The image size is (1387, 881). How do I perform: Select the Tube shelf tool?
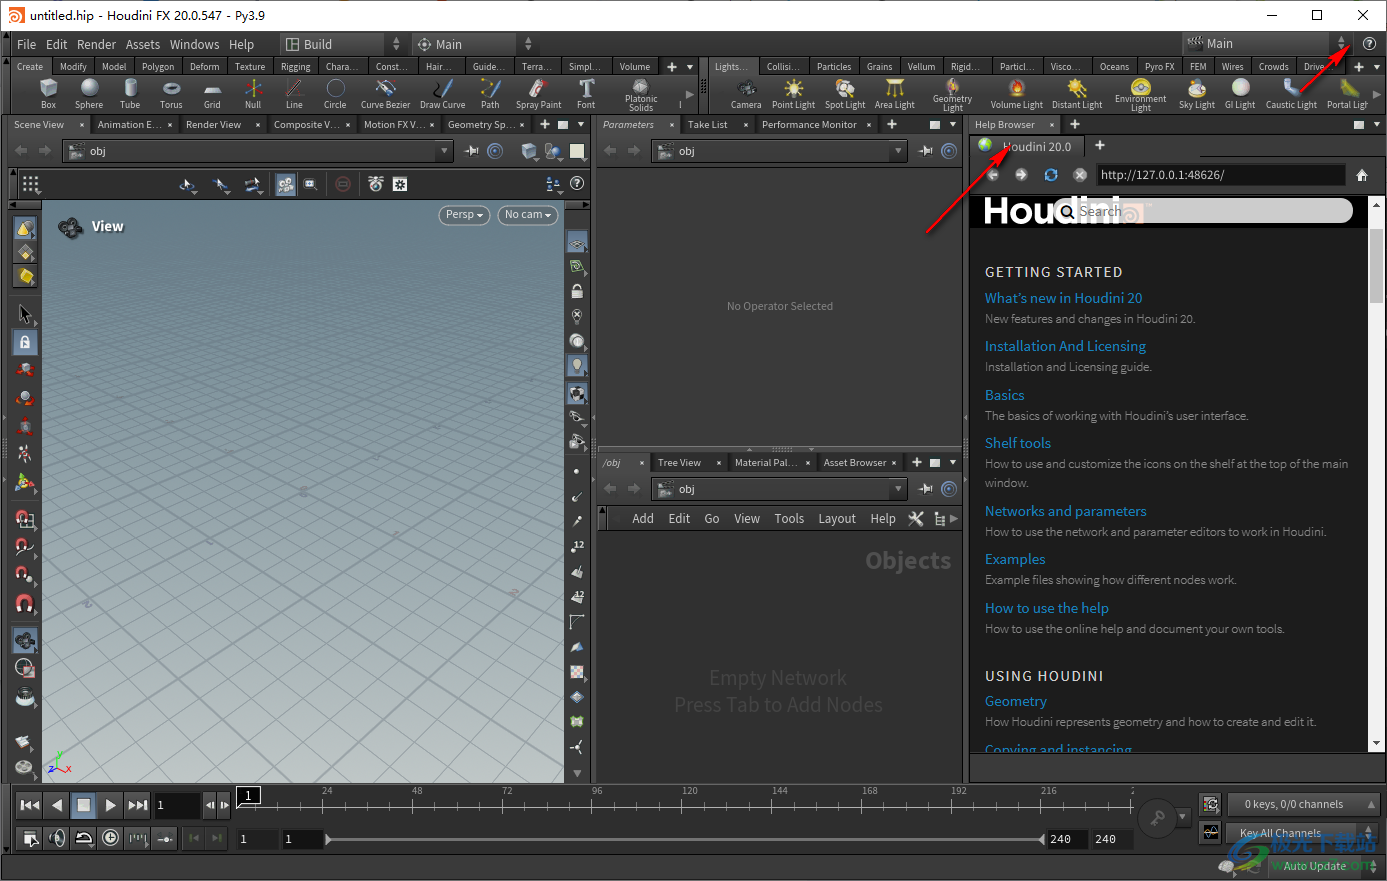point(130,94)
